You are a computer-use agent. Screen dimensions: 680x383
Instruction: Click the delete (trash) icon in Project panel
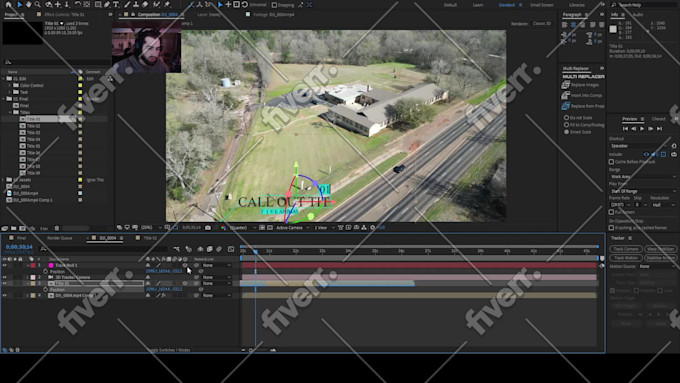click(x=57, y=228)
